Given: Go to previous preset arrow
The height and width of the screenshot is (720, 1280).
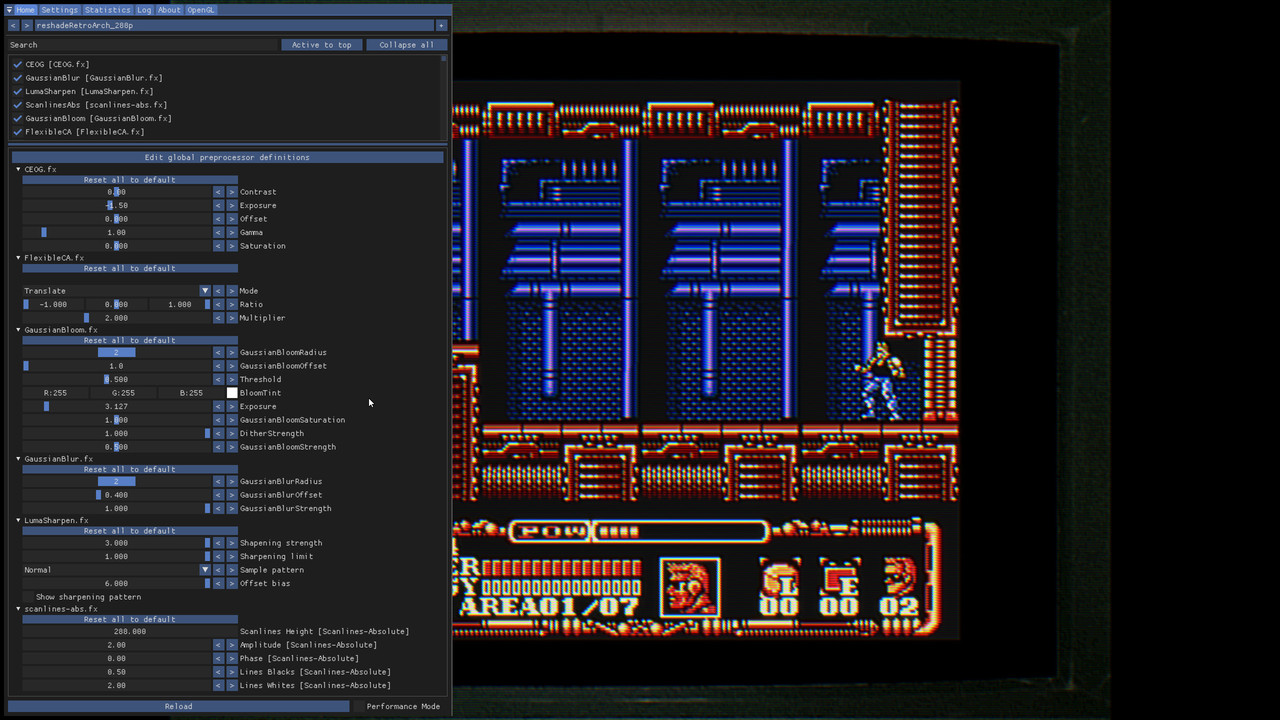Looking at the screenshot, I should 13,25.
